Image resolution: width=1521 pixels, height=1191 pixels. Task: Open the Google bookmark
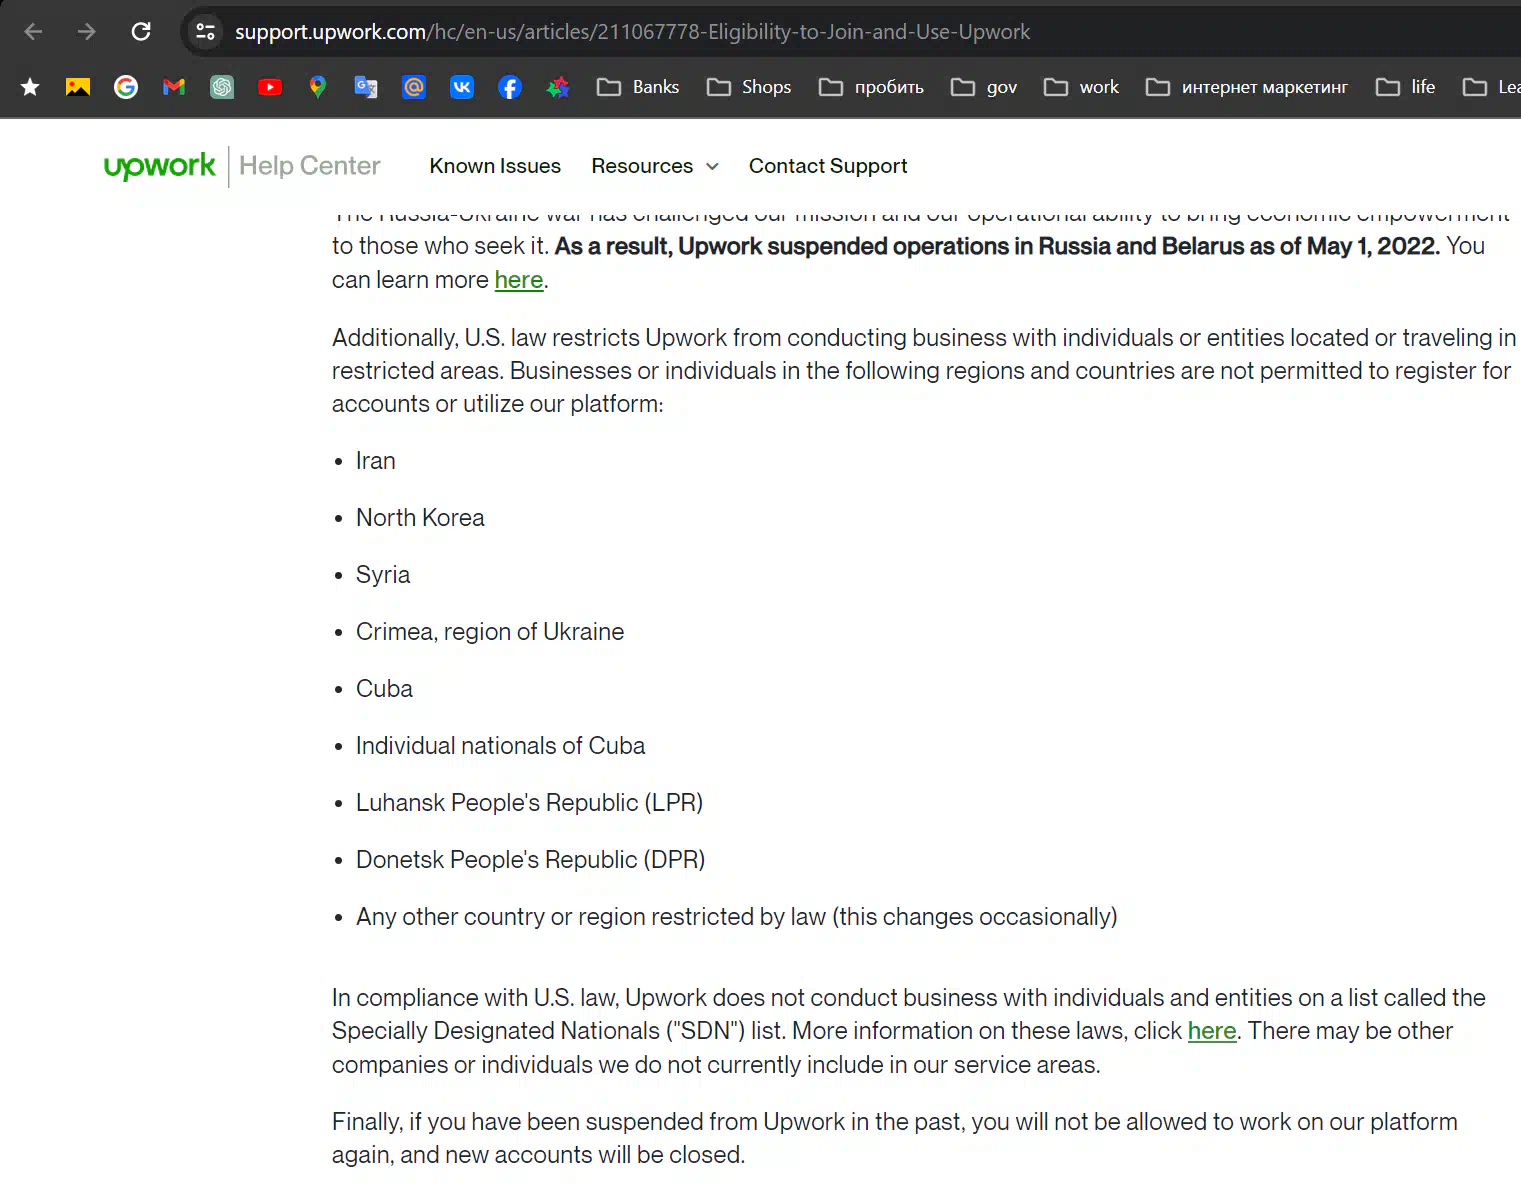[x=126, y=87]
